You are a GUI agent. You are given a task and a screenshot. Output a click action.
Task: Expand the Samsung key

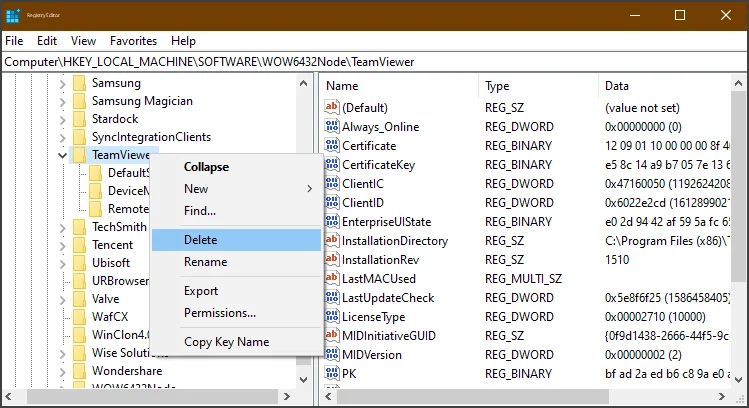(x=63, y=84)
